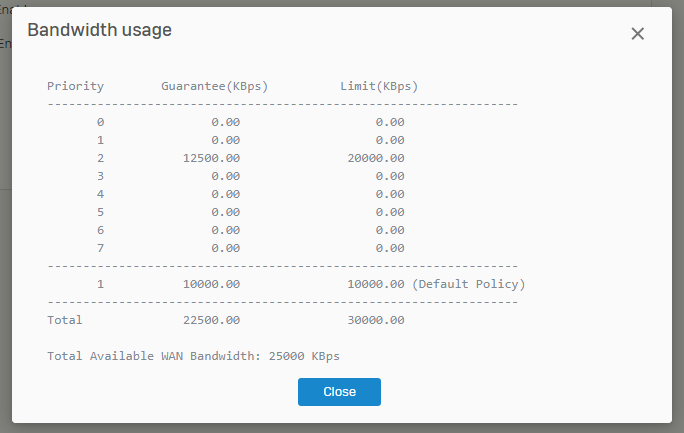Dismiss dialog with the X icon
684x433 pixels.
click(x=638, y=34)
